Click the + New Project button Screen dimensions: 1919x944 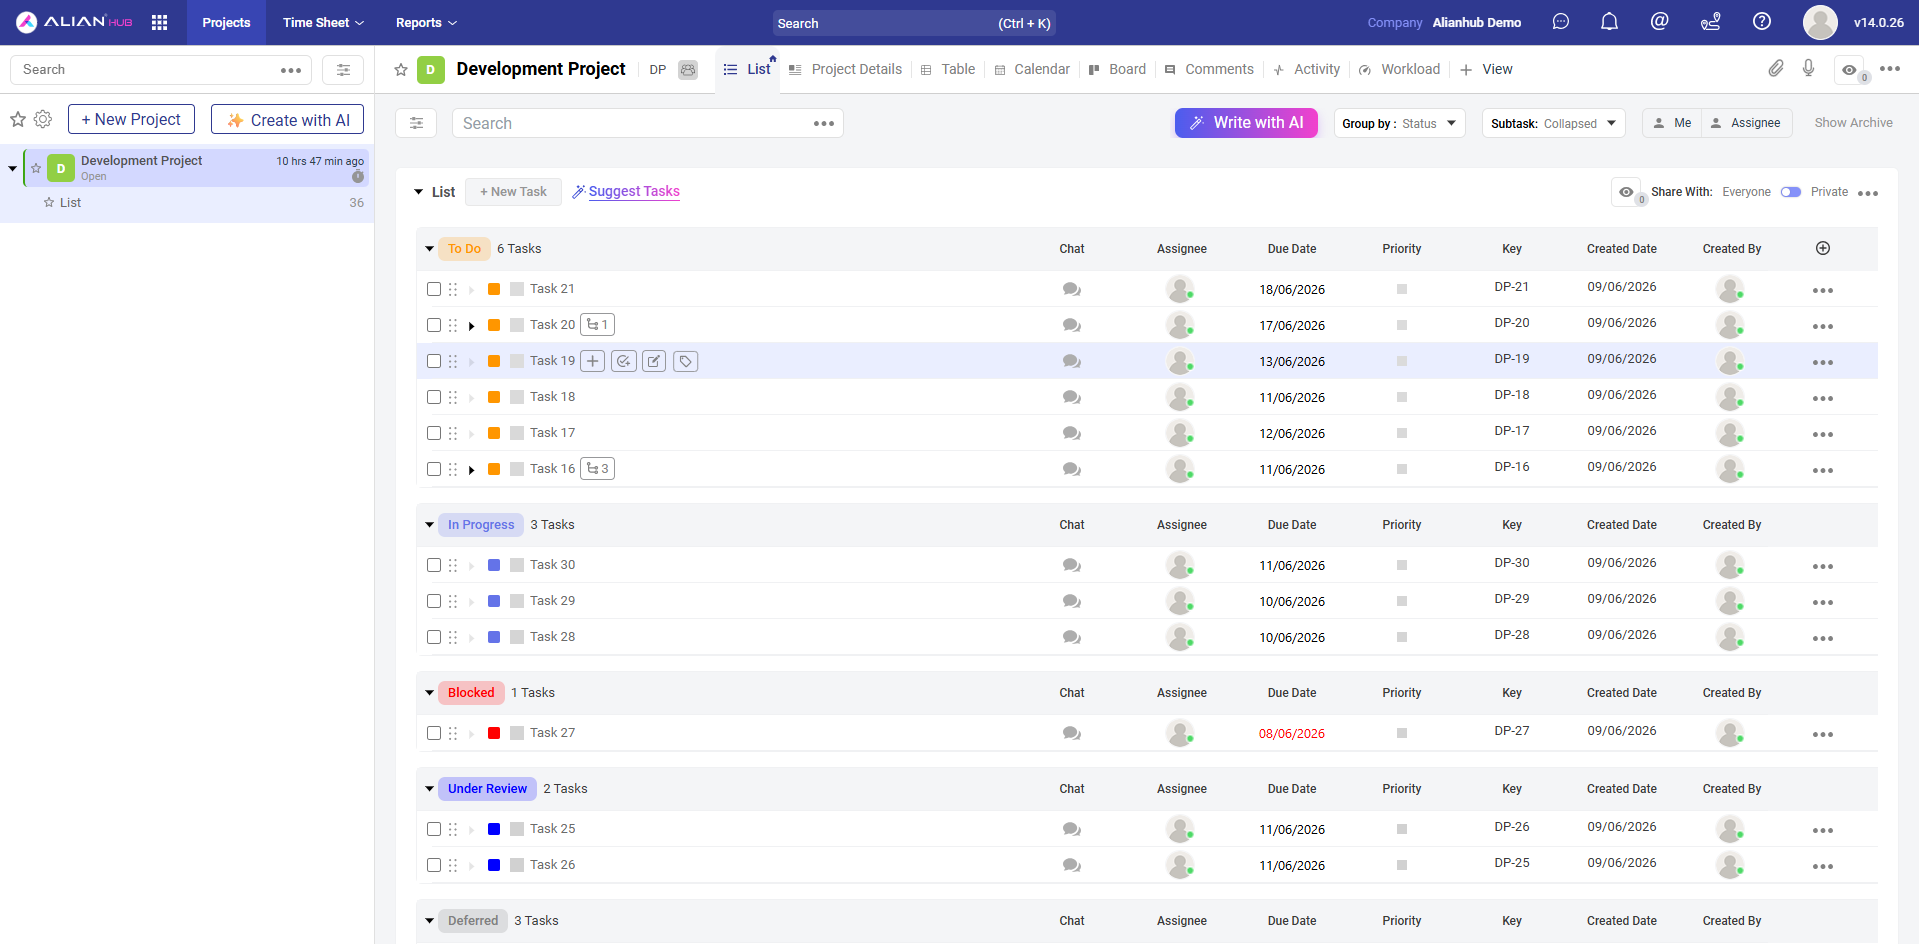(131, 119)
